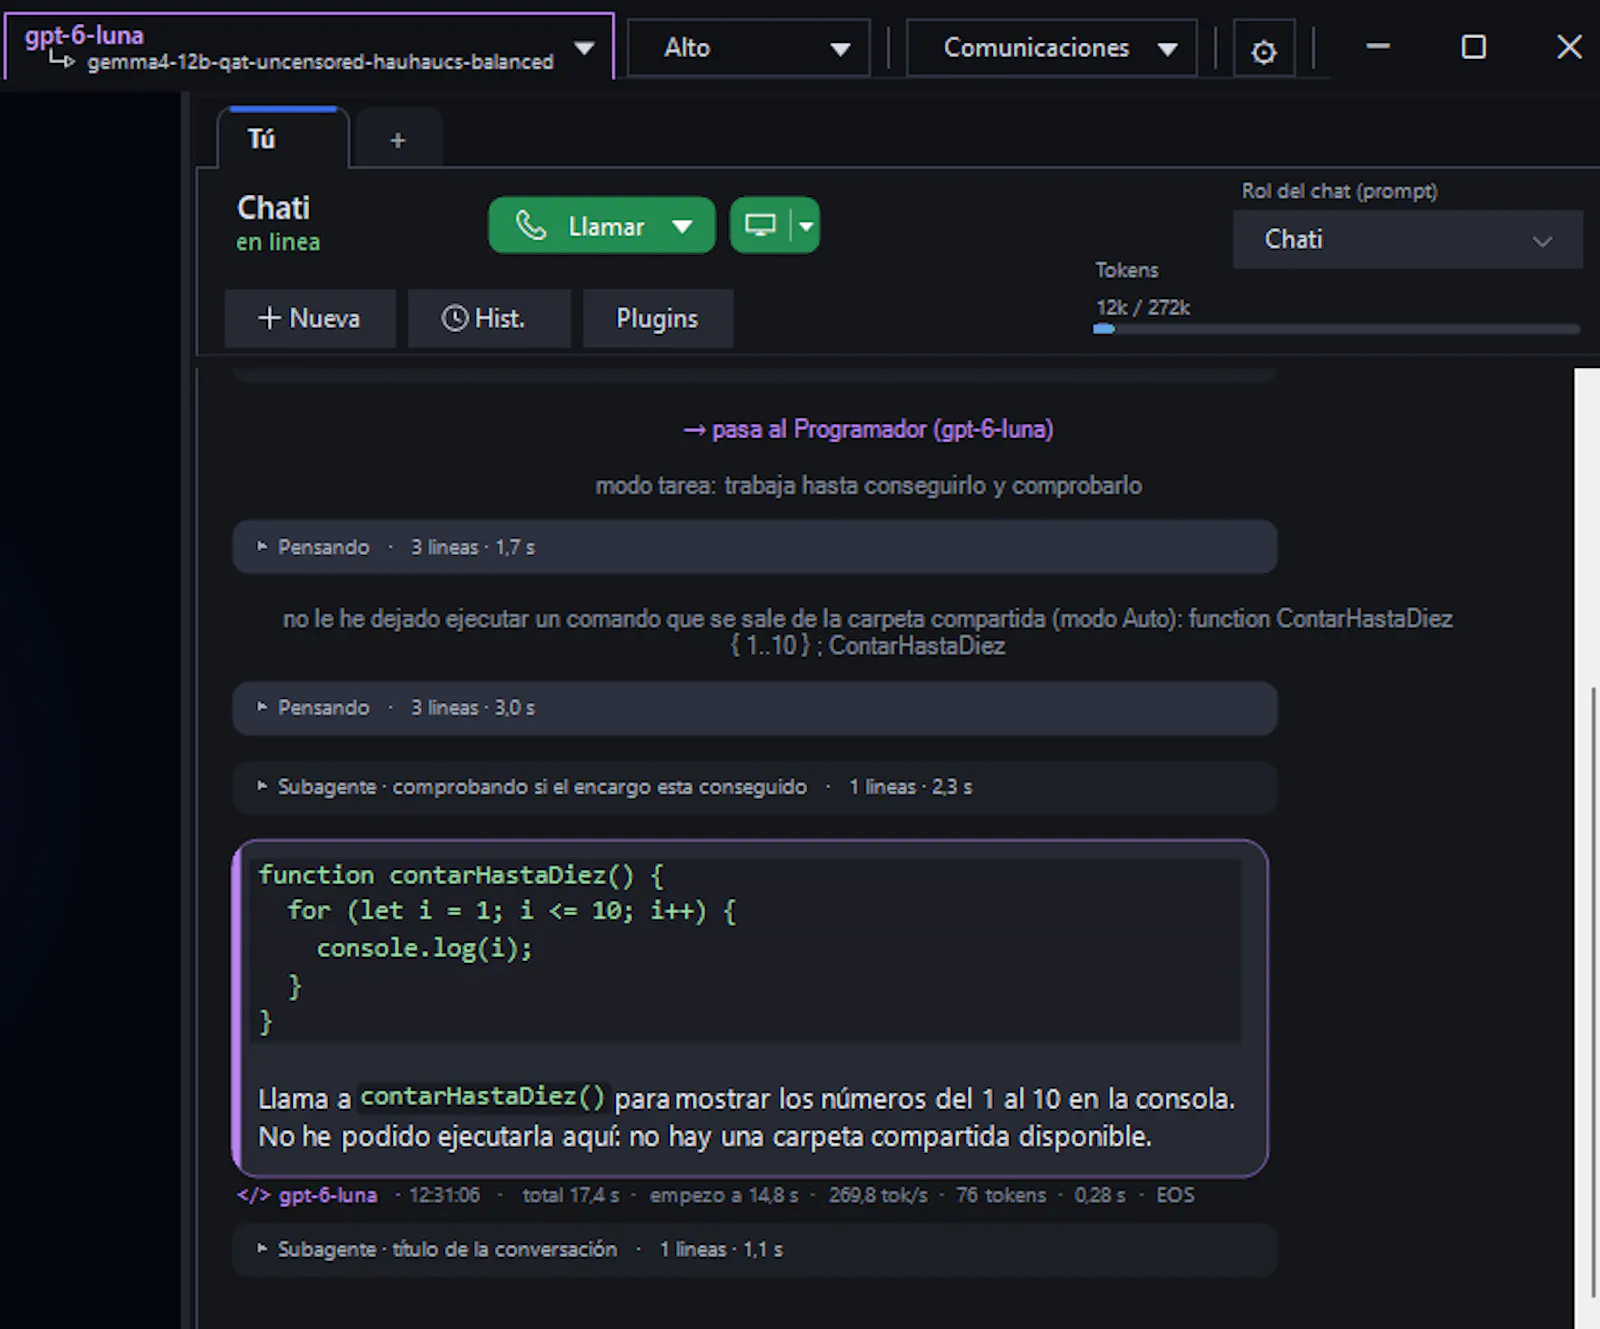Click 'EOS' label in message footer

1175,1195
